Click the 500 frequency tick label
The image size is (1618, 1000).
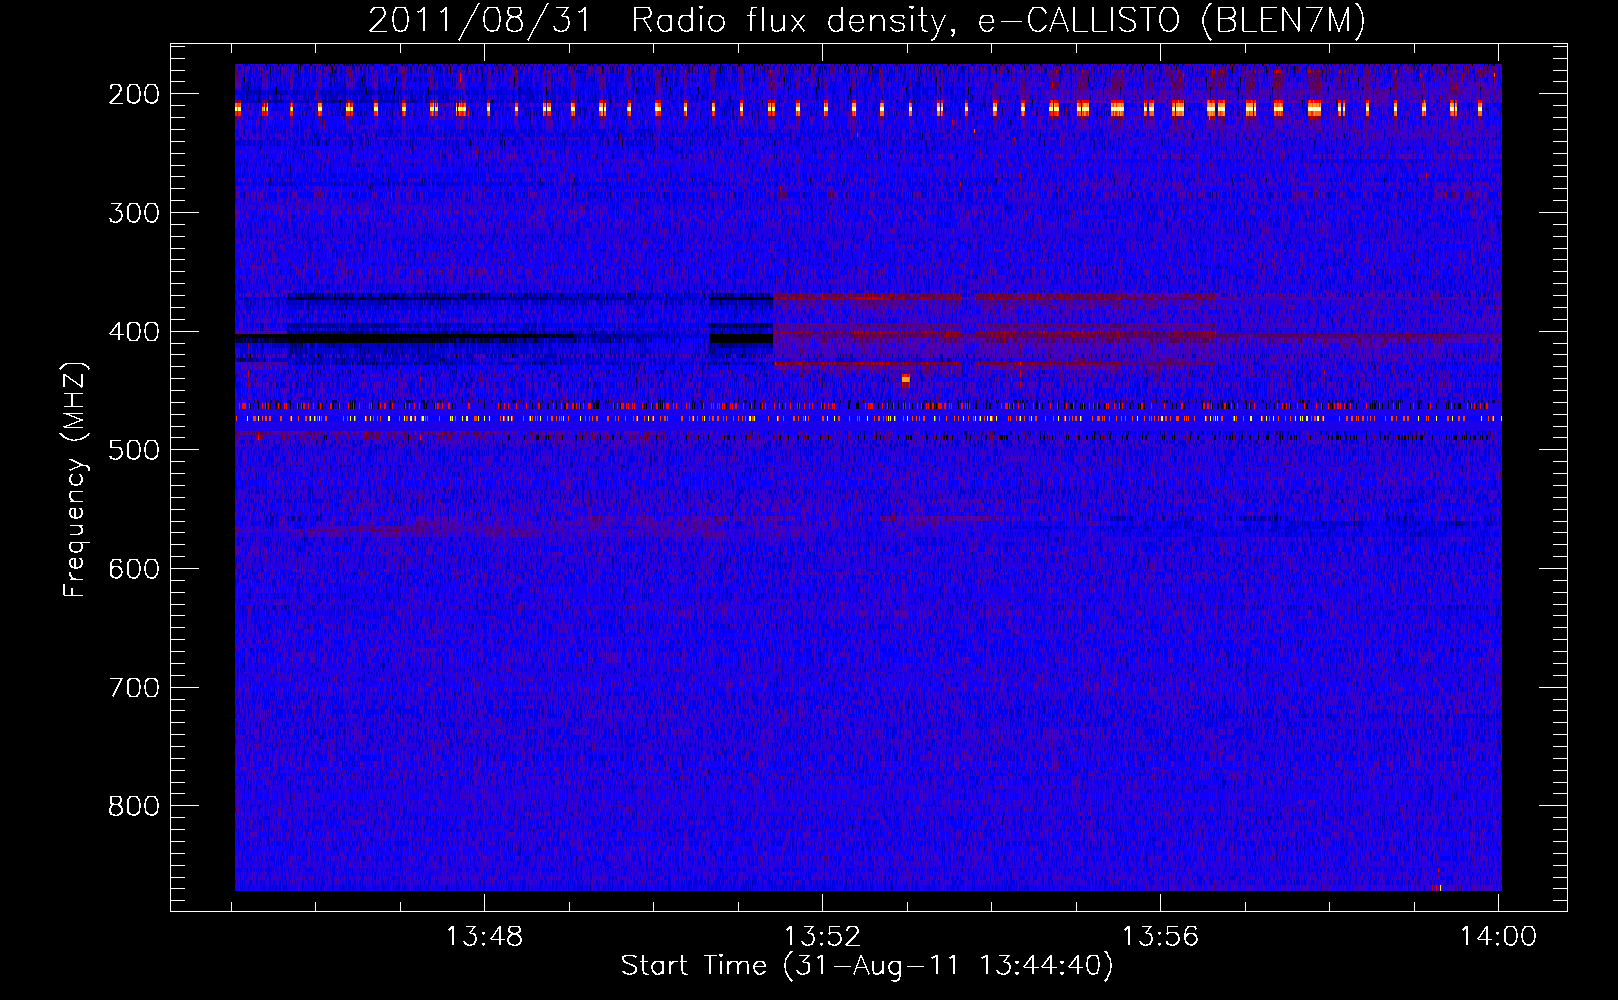click(134, 450)
